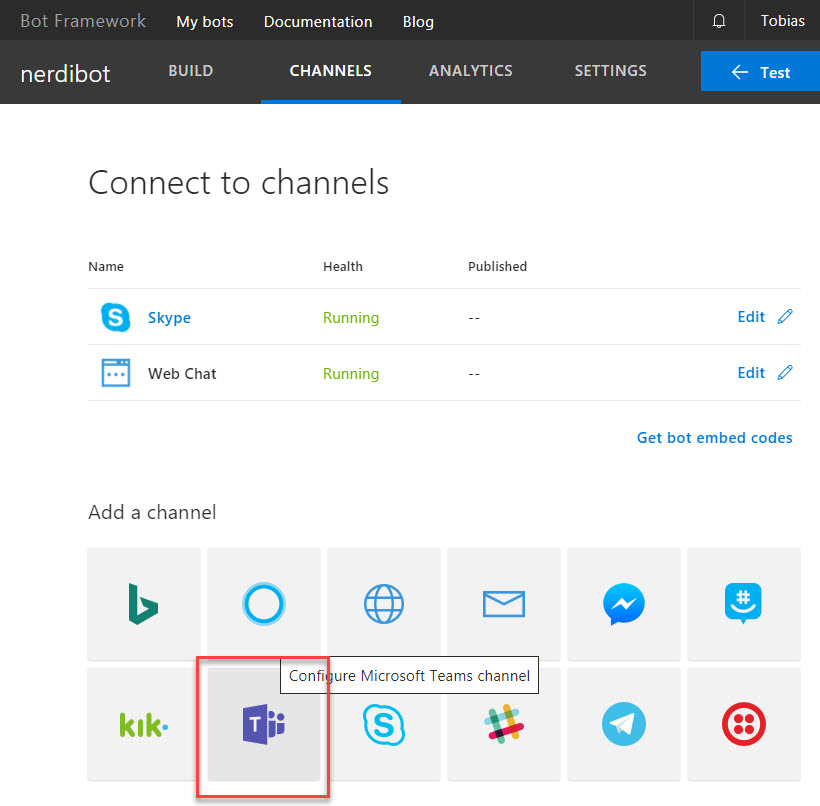Image resolution: width=820 pixels, height=806 pixels.
Task: Select the CHANNELS tab
Action: 331,71
